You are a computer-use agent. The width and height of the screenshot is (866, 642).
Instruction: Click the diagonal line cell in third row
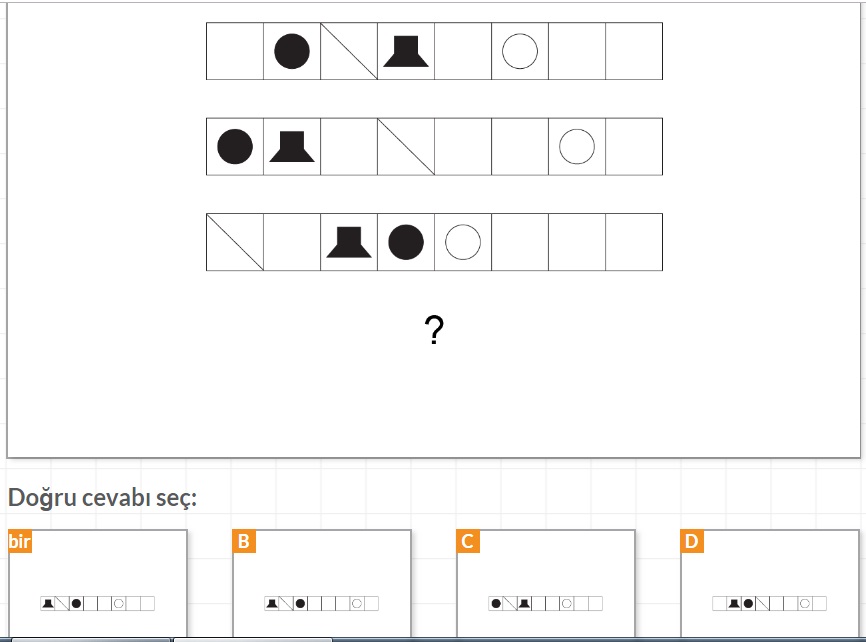235,242
